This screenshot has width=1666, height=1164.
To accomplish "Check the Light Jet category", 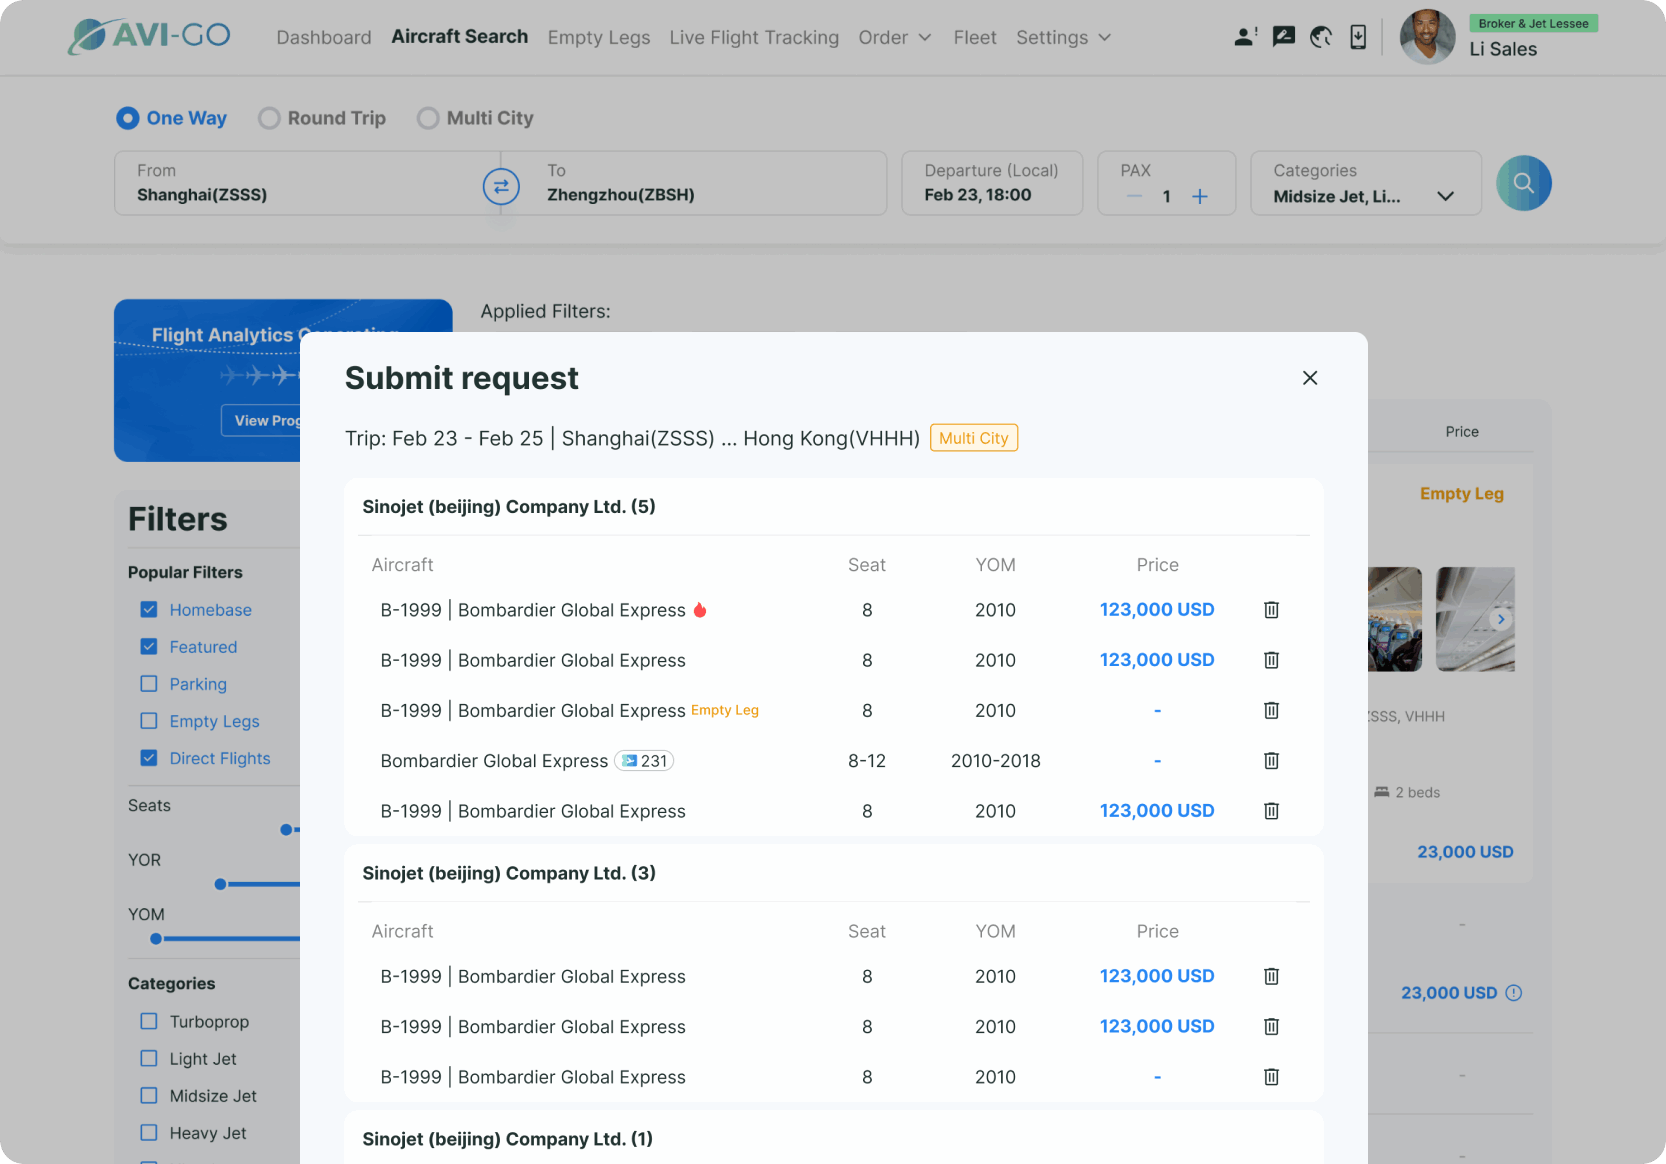I will coord(149,1058).
